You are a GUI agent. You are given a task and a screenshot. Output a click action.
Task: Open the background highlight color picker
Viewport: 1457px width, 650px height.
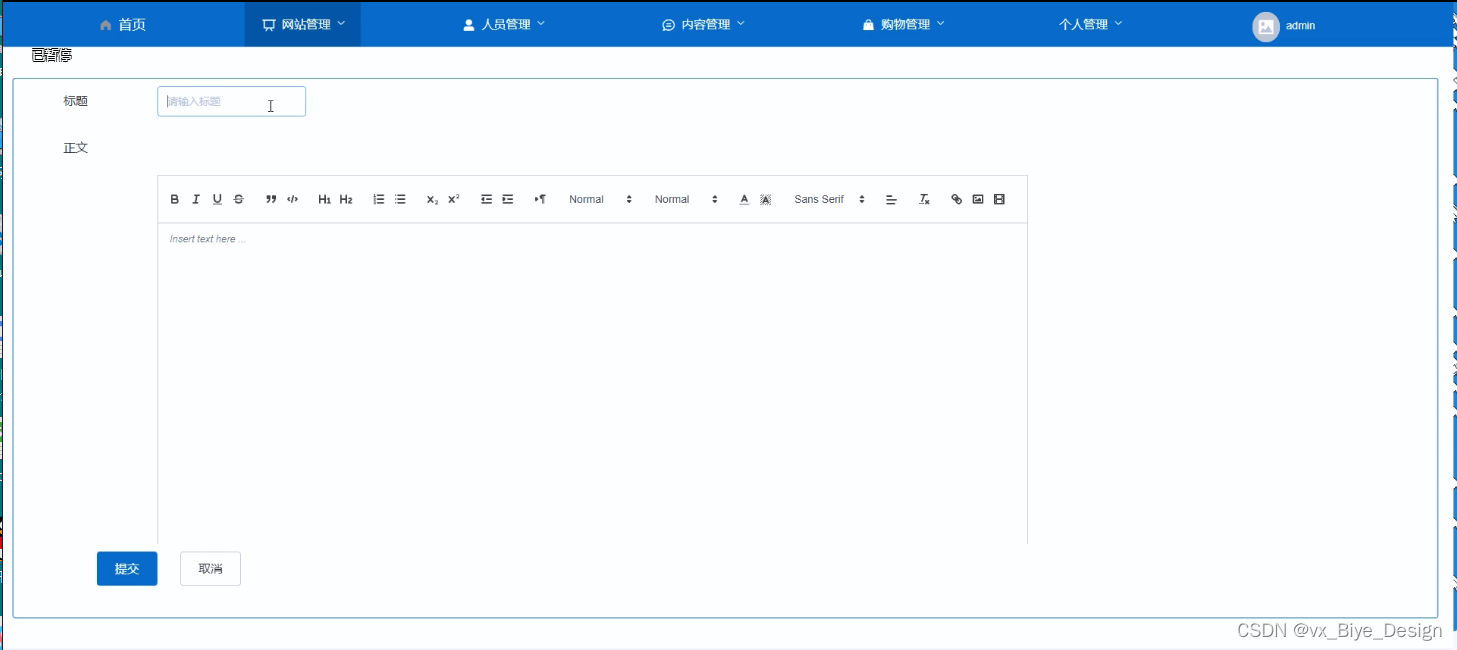point(766,199)
